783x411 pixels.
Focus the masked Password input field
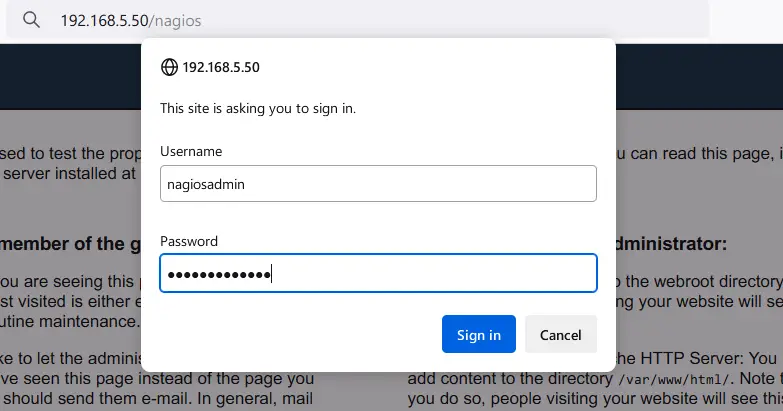pyautogui.click(x=378, y=273)
